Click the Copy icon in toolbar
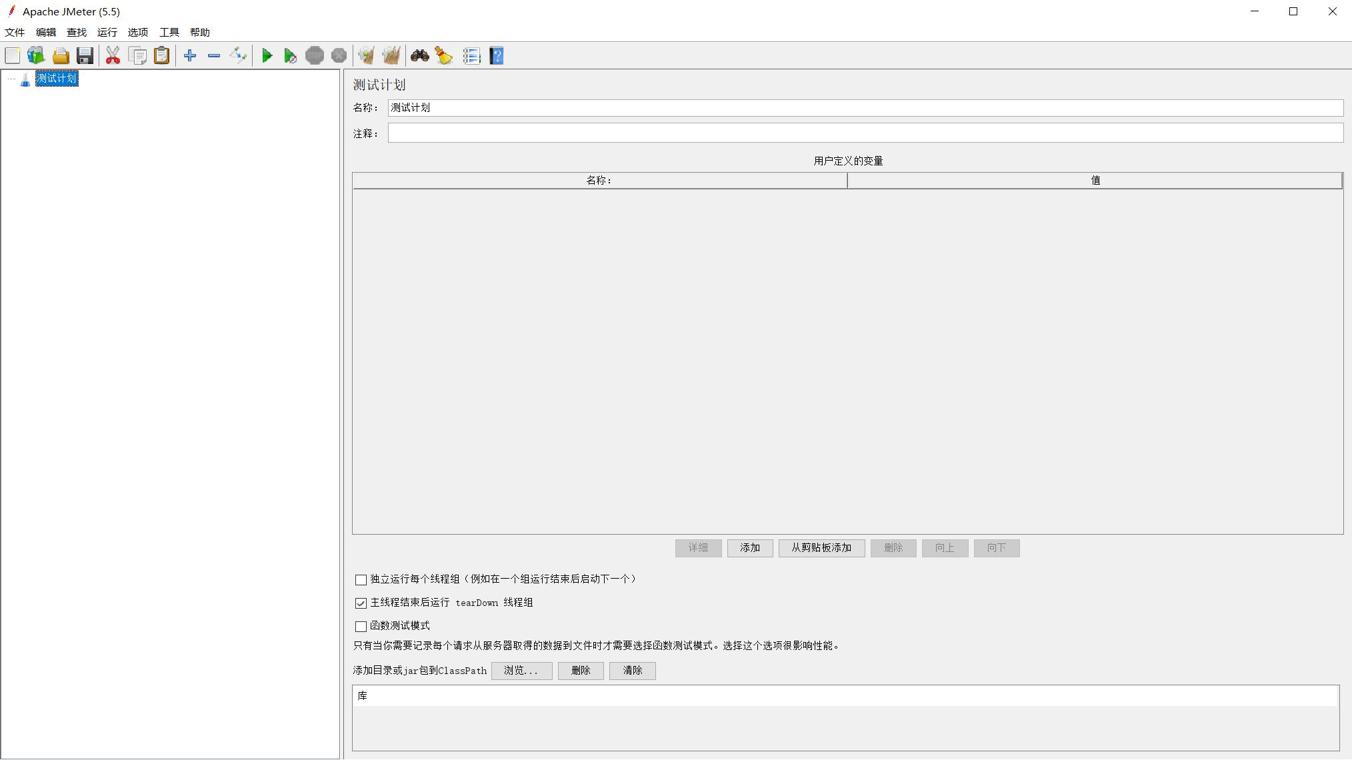1352x760 pixels. coord(138,56)
